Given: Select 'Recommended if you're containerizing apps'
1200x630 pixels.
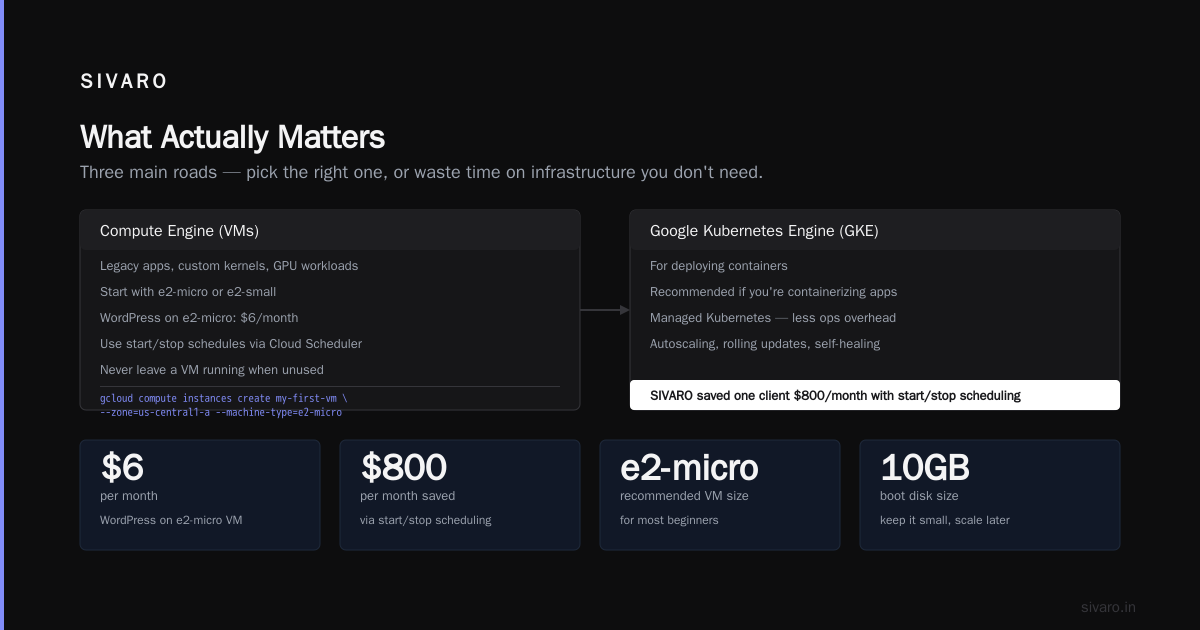Looking at the screenshot, I should click(x=774, y=292).
